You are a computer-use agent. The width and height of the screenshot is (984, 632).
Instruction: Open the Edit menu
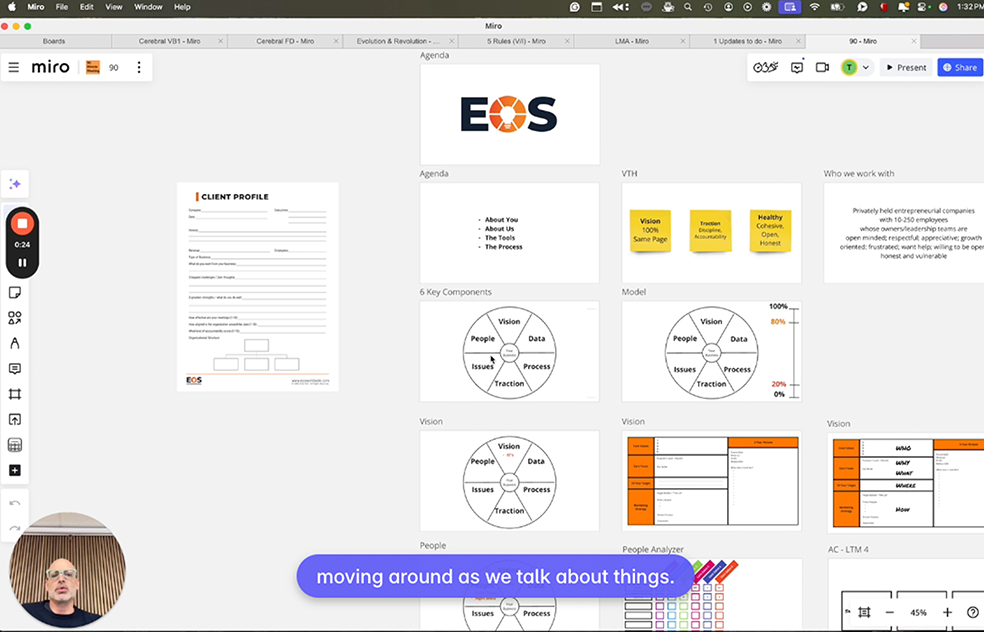tap(87, 7)
